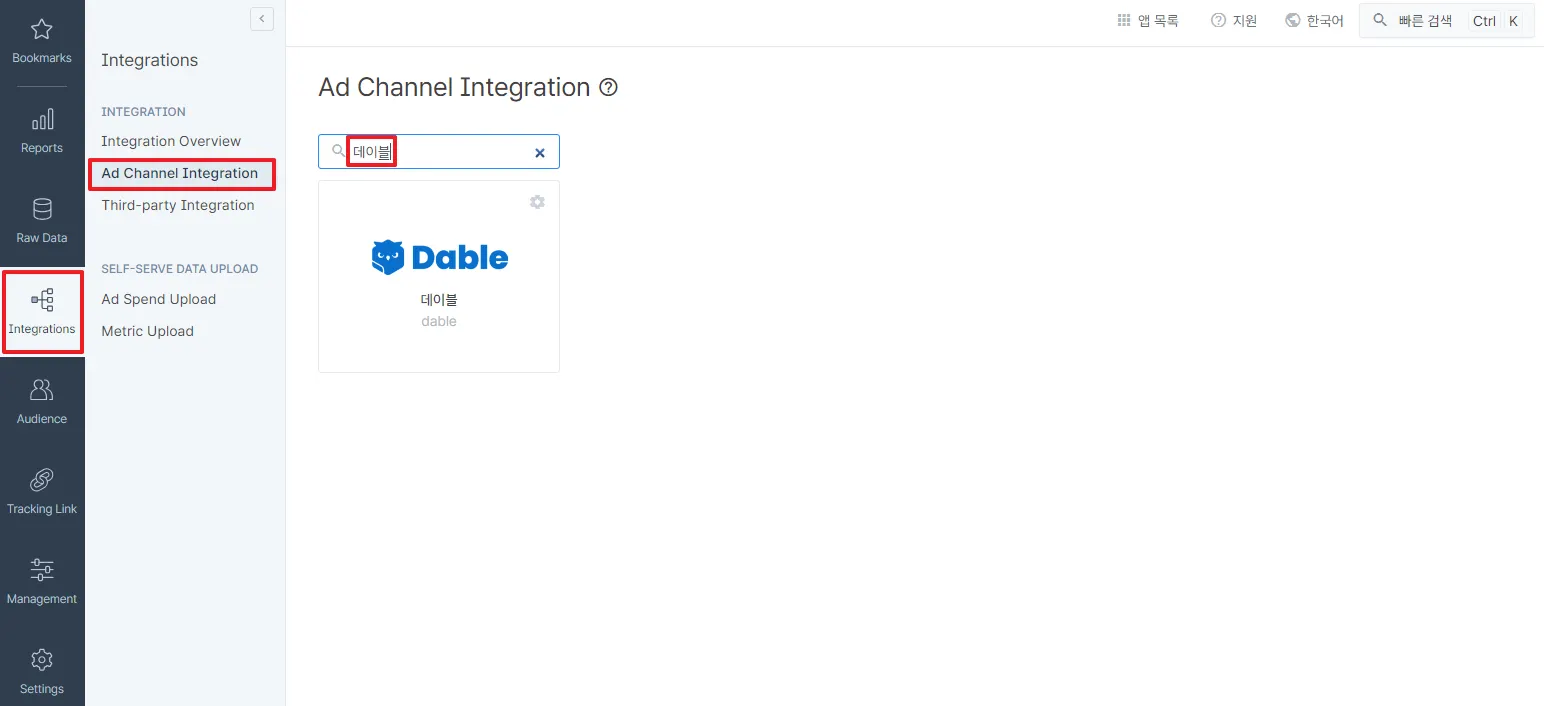Click the 지원 support link
The image size is (1544, 706).
1234,20
